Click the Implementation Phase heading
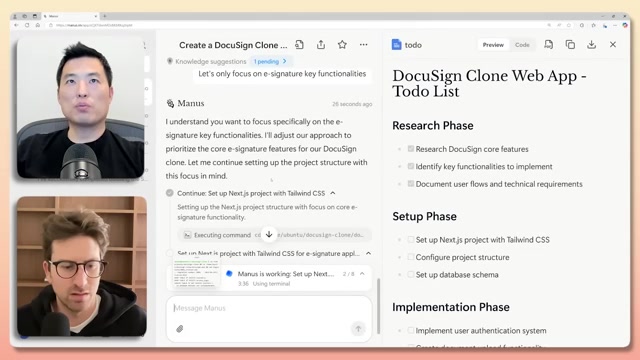640x360 pixels. click(x=451, y=307)
